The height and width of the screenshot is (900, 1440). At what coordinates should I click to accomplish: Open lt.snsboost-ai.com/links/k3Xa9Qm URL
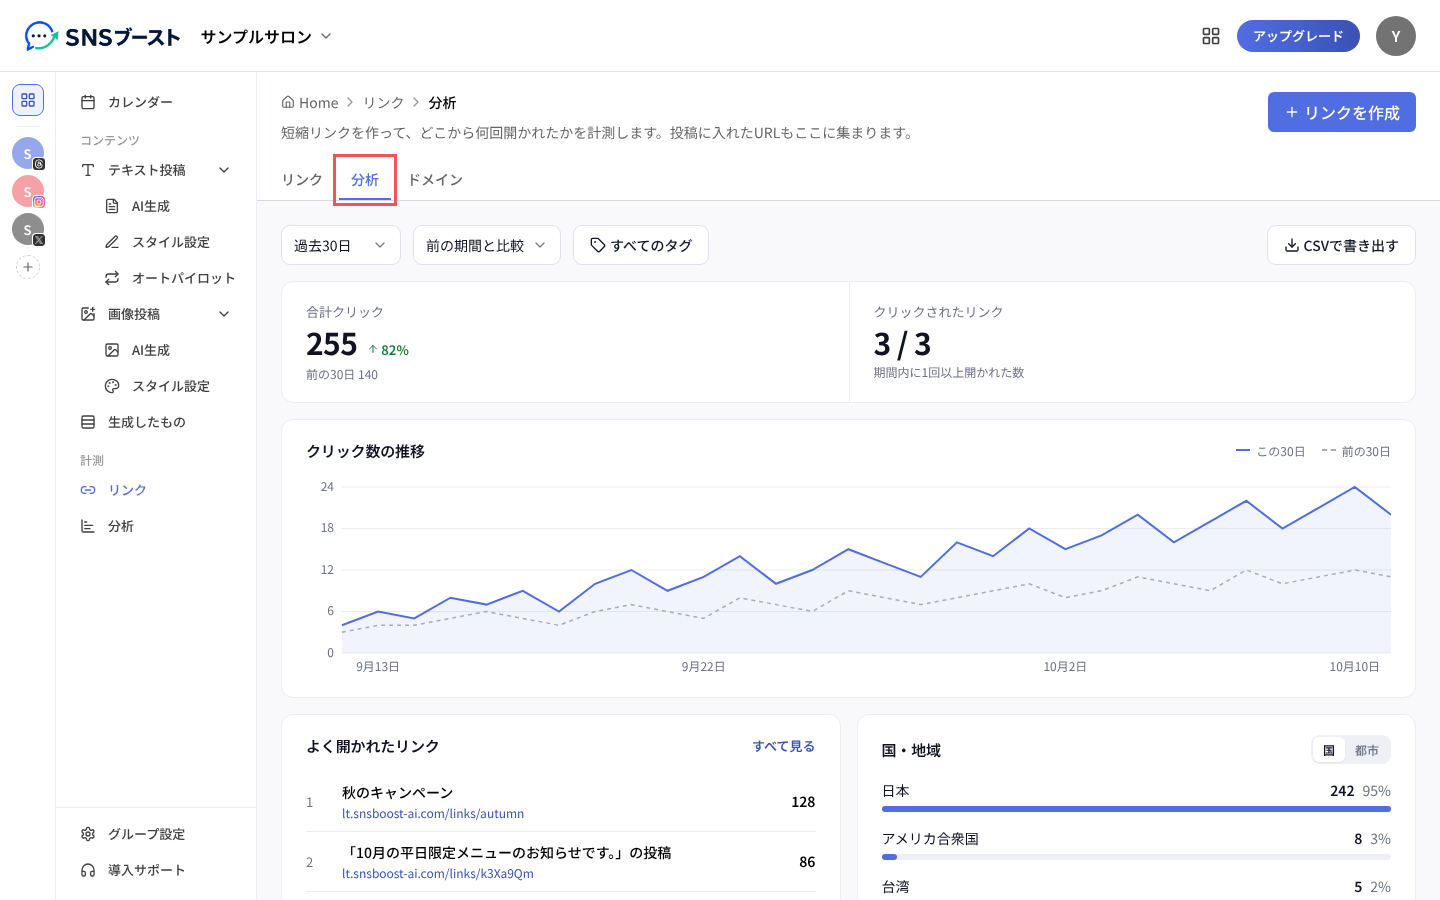(438, 874)
